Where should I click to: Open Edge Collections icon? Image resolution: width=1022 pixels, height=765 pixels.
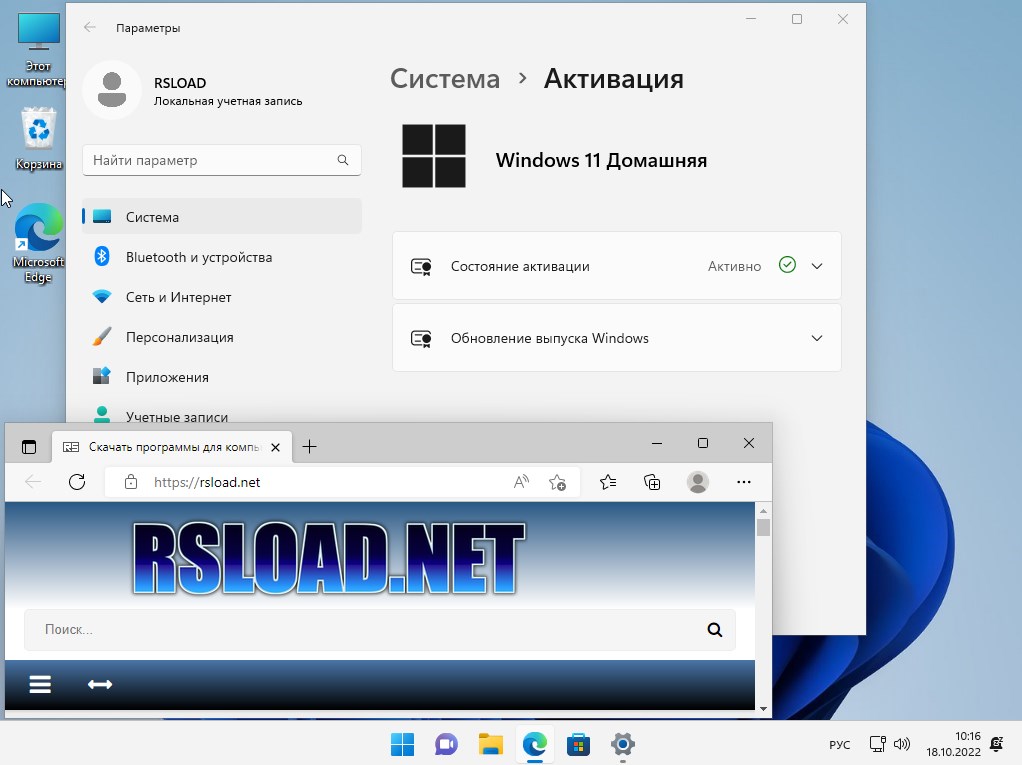coord(652,482)
